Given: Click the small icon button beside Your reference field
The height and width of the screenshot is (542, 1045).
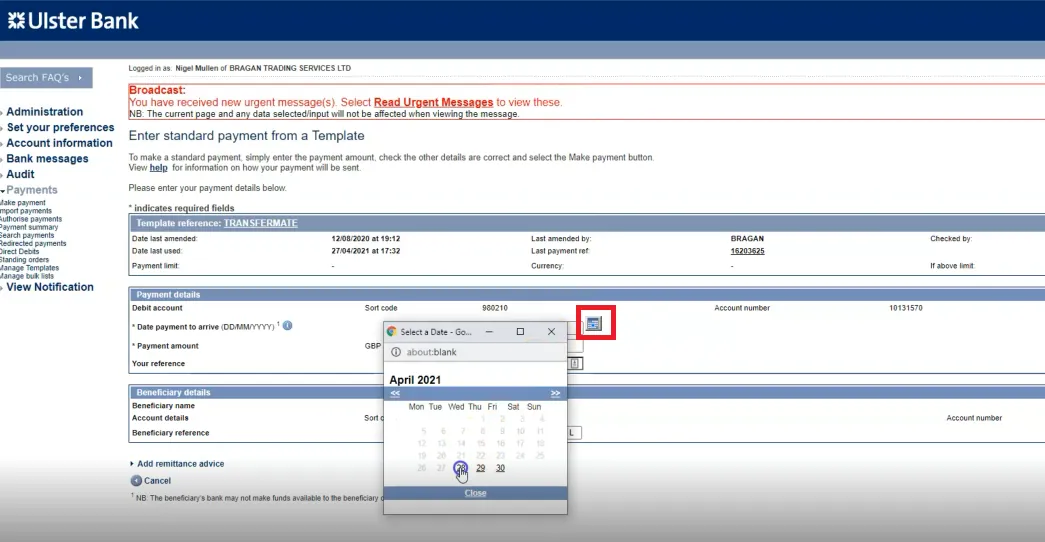Looking at the screenshot, I should pyautogui.click(x=575, y=363).
